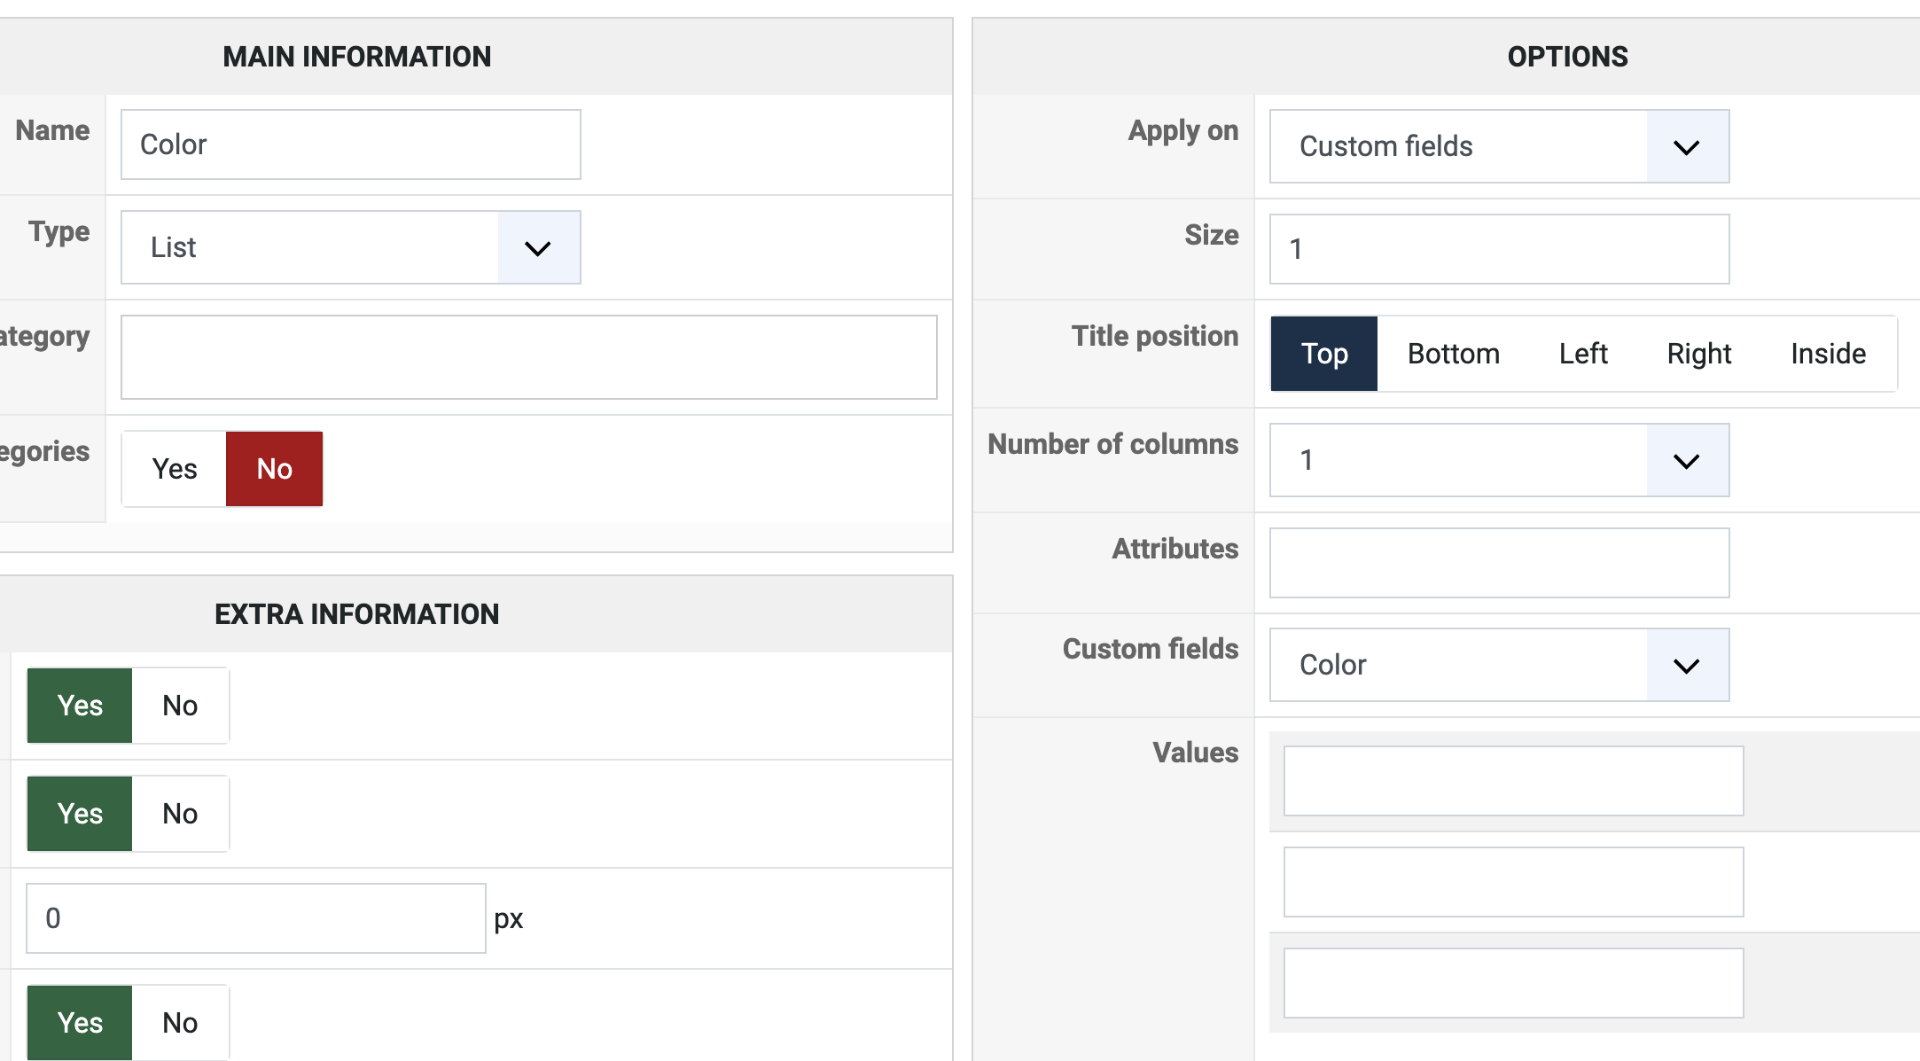1920x1061 pixels.
Task: Focus the px width input field
Action: [x=255, y=918]
